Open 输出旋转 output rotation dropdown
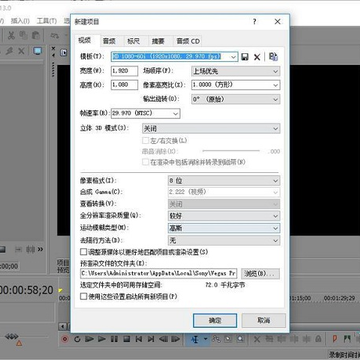Screen dimensions: 360x360 pyautogui.click(x=236, y=99)
